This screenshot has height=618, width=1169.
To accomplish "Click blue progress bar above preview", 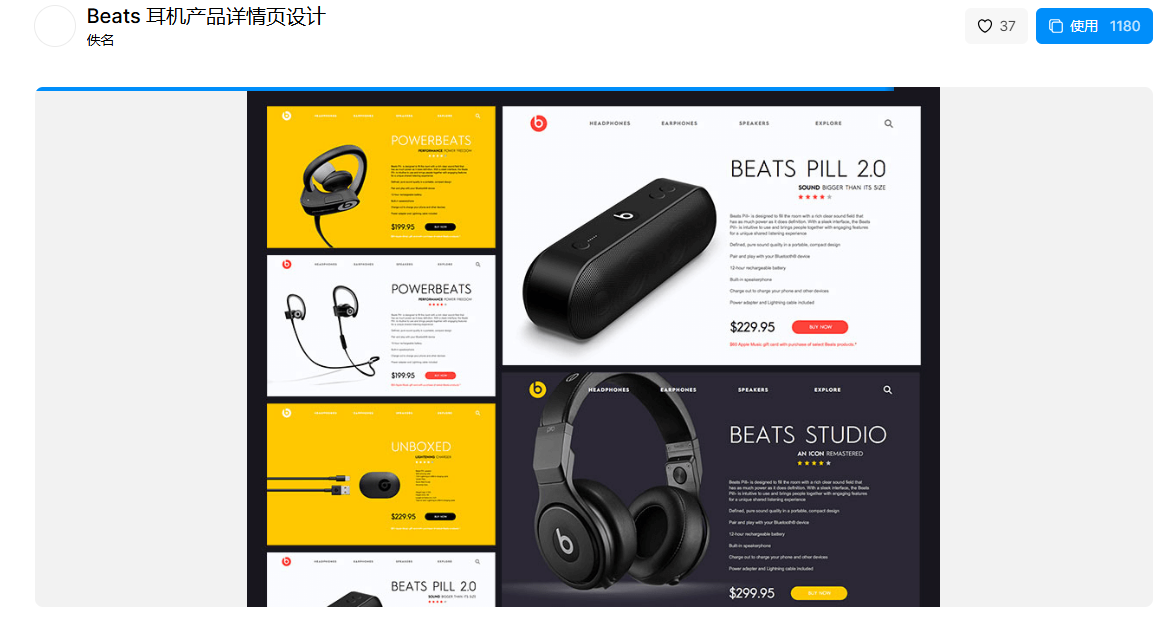I will tap(464, 89).
